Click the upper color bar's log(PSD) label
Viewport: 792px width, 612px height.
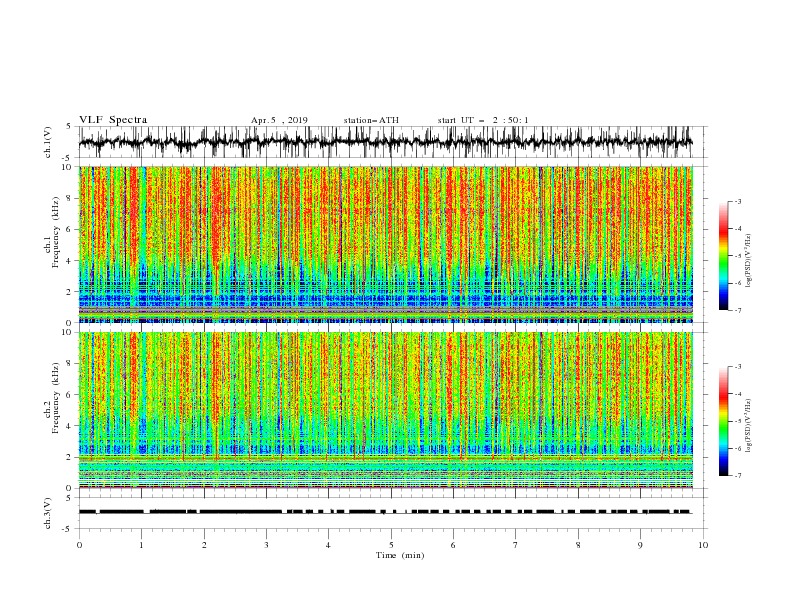(x=748, y=261)
